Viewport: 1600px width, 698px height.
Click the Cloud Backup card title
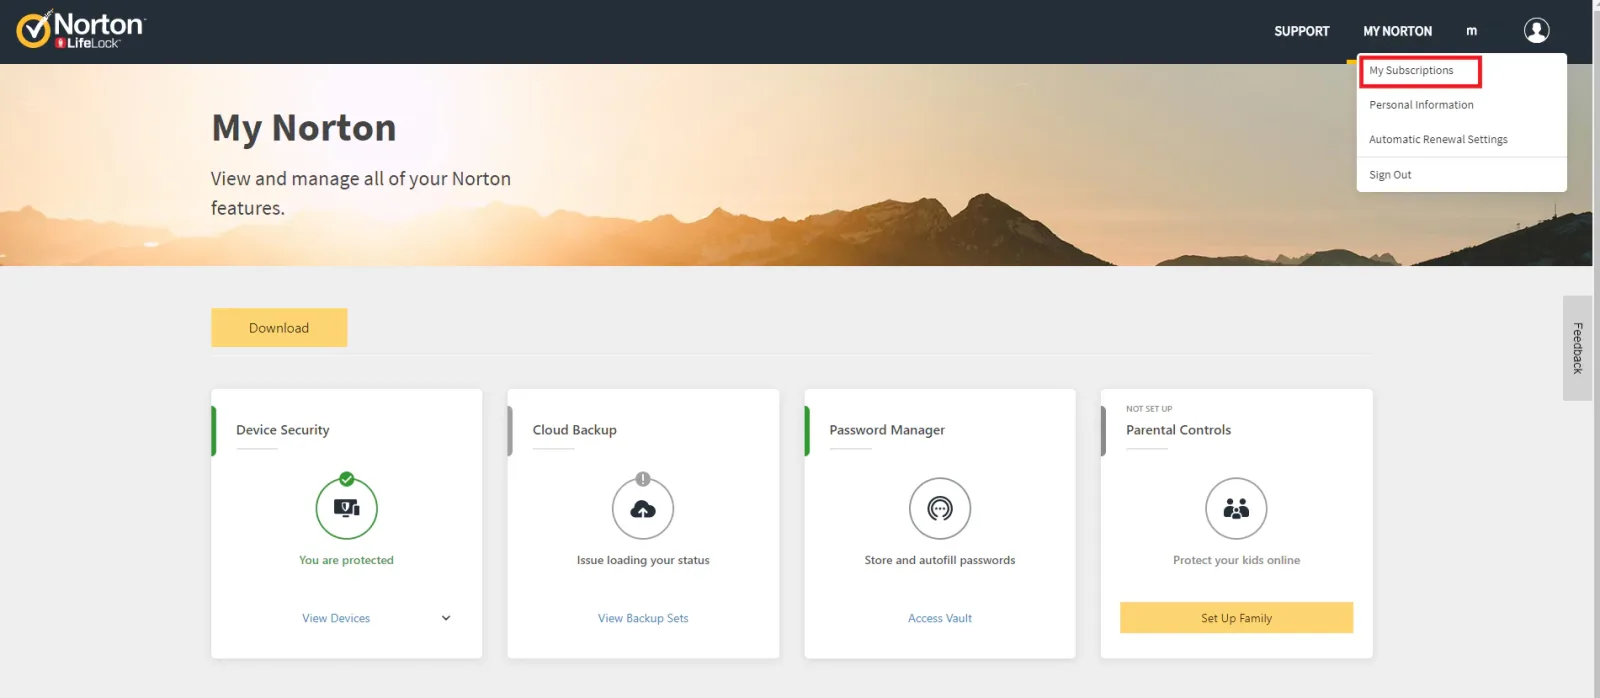coord(574,430)
